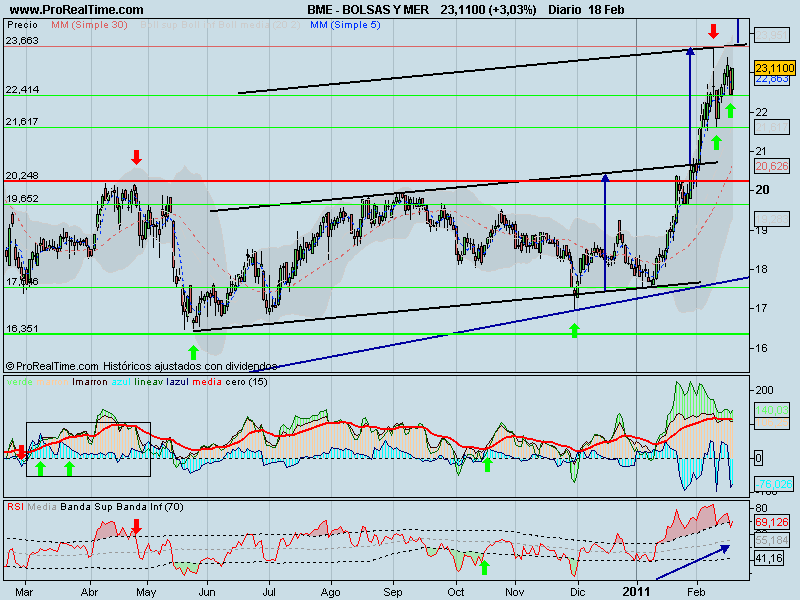Click the cero (15) legend label
The height and width of the screenshot is (600, 800).
click(246, 382)
